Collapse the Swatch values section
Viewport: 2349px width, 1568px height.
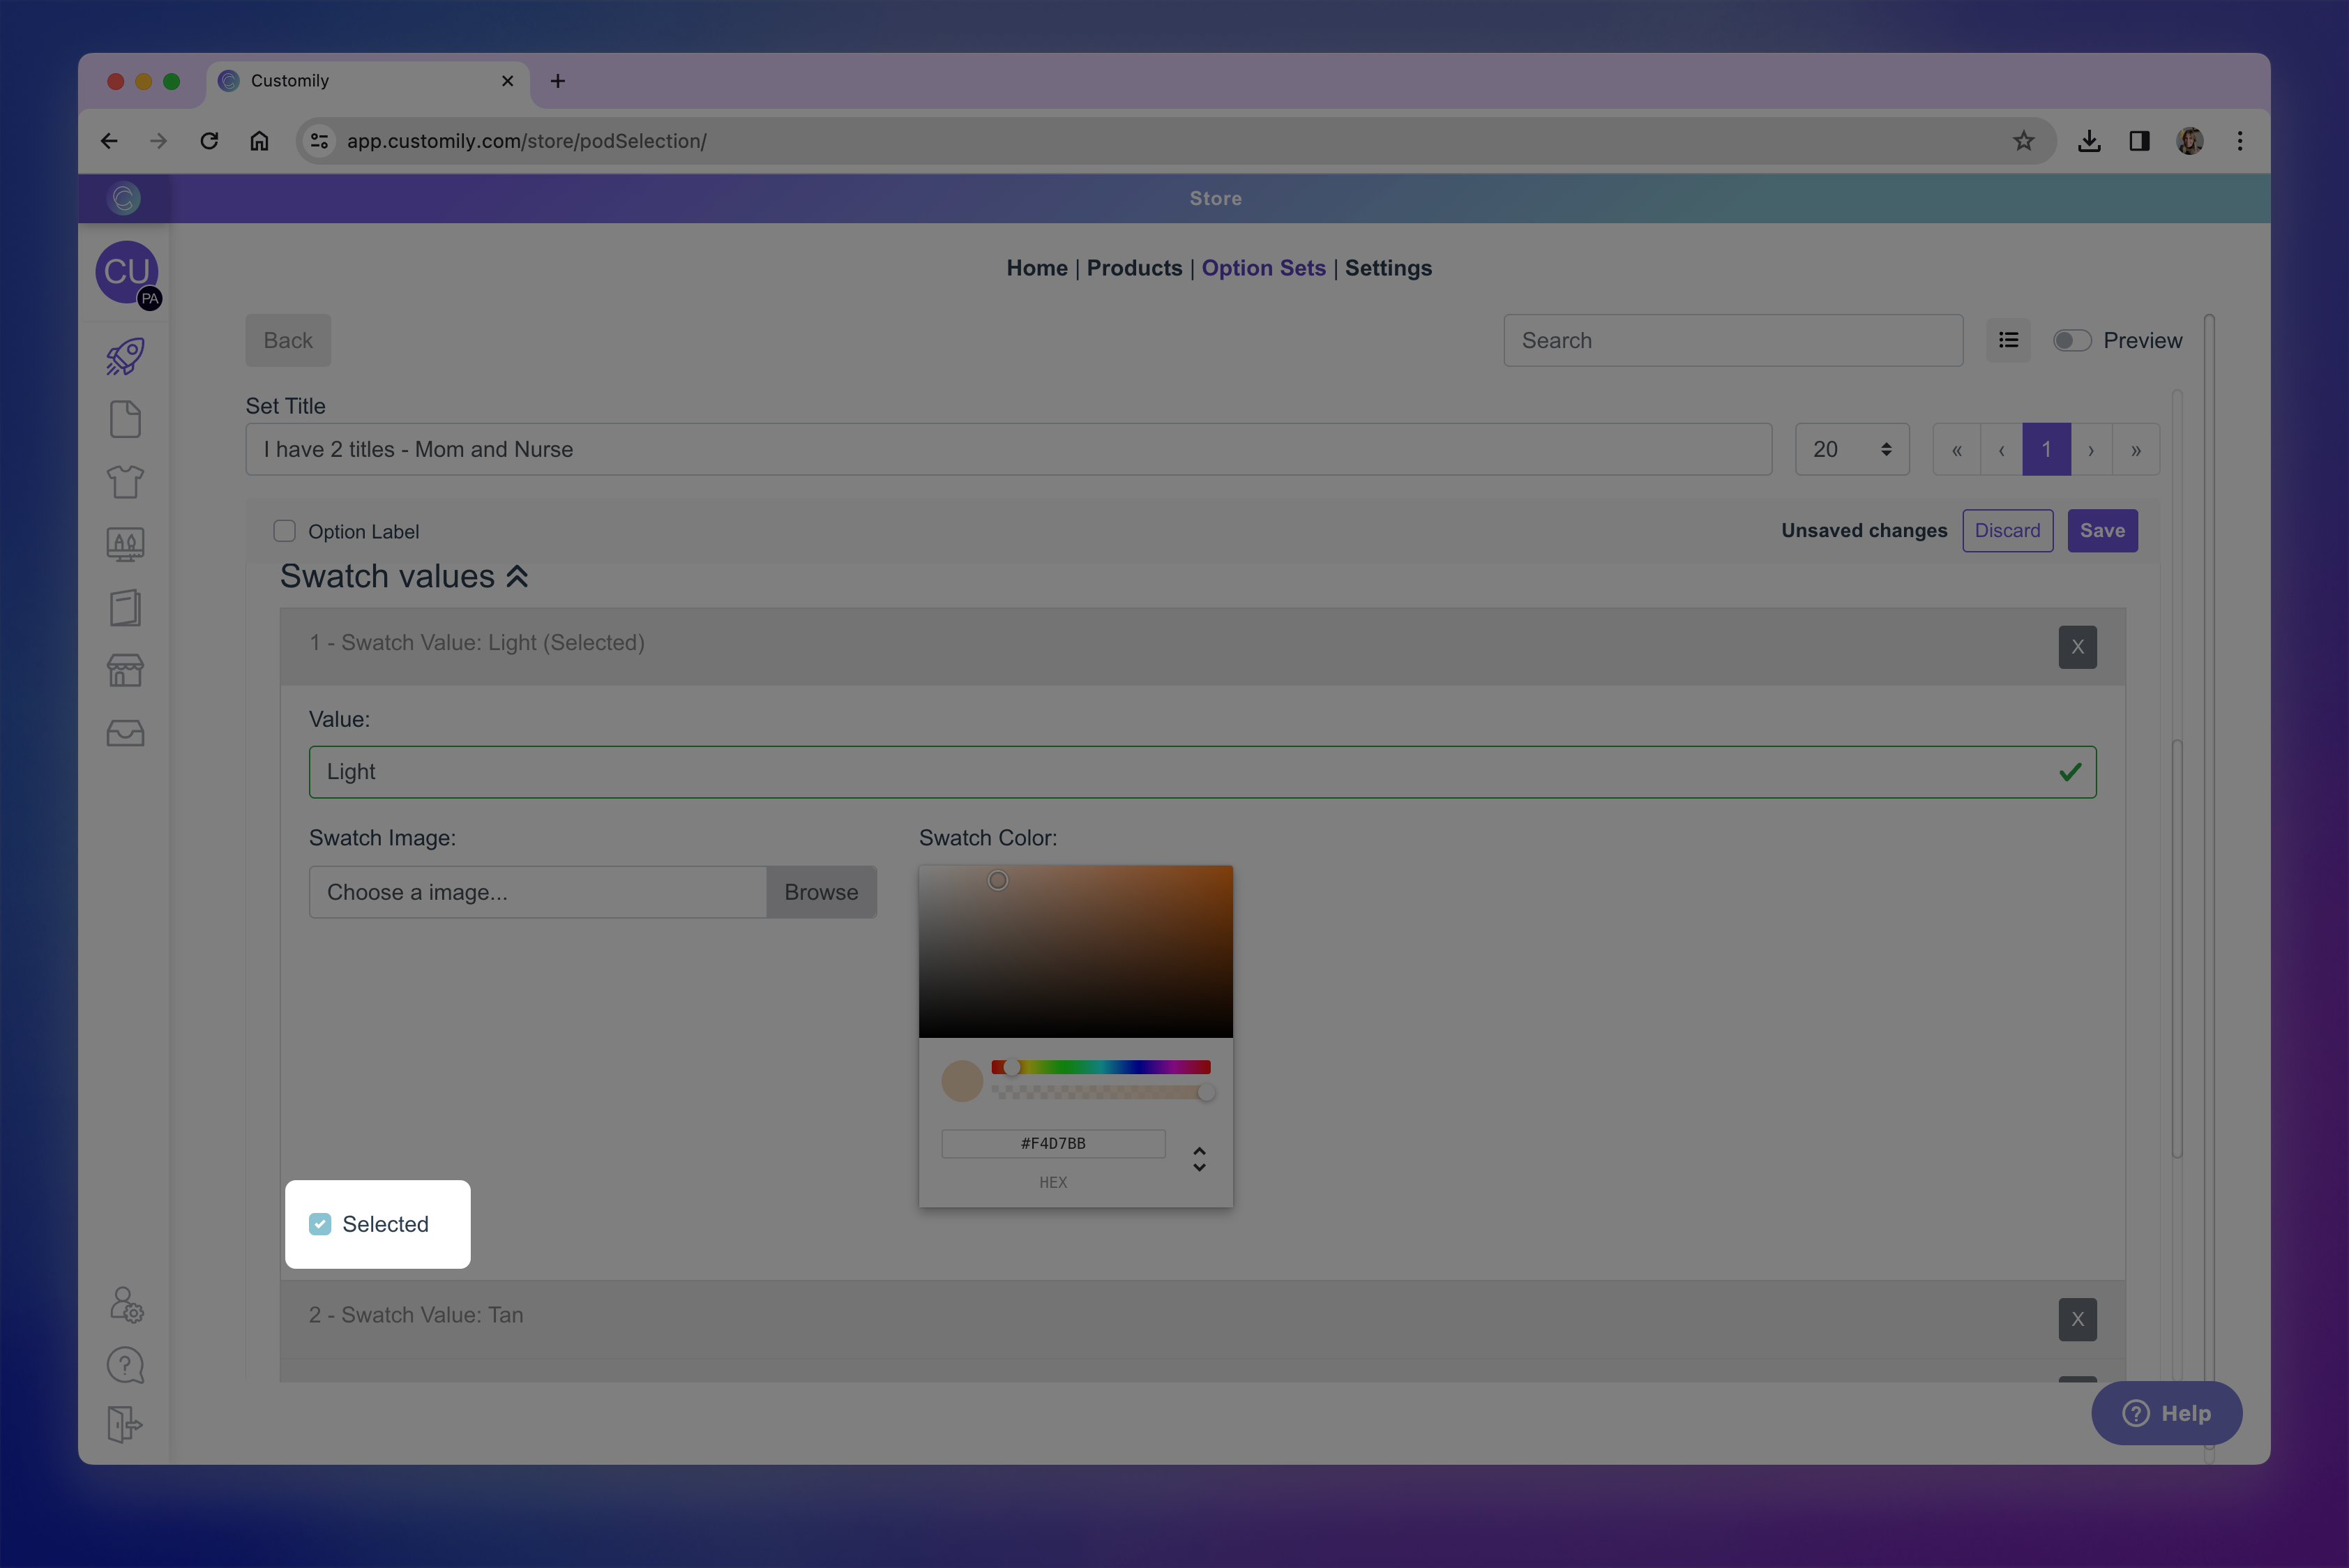pos(517,577)
